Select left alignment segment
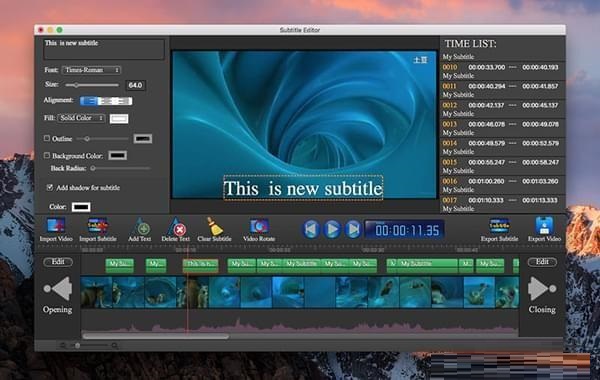This screenshot has height=380, width=600. (x=88, y=101)
